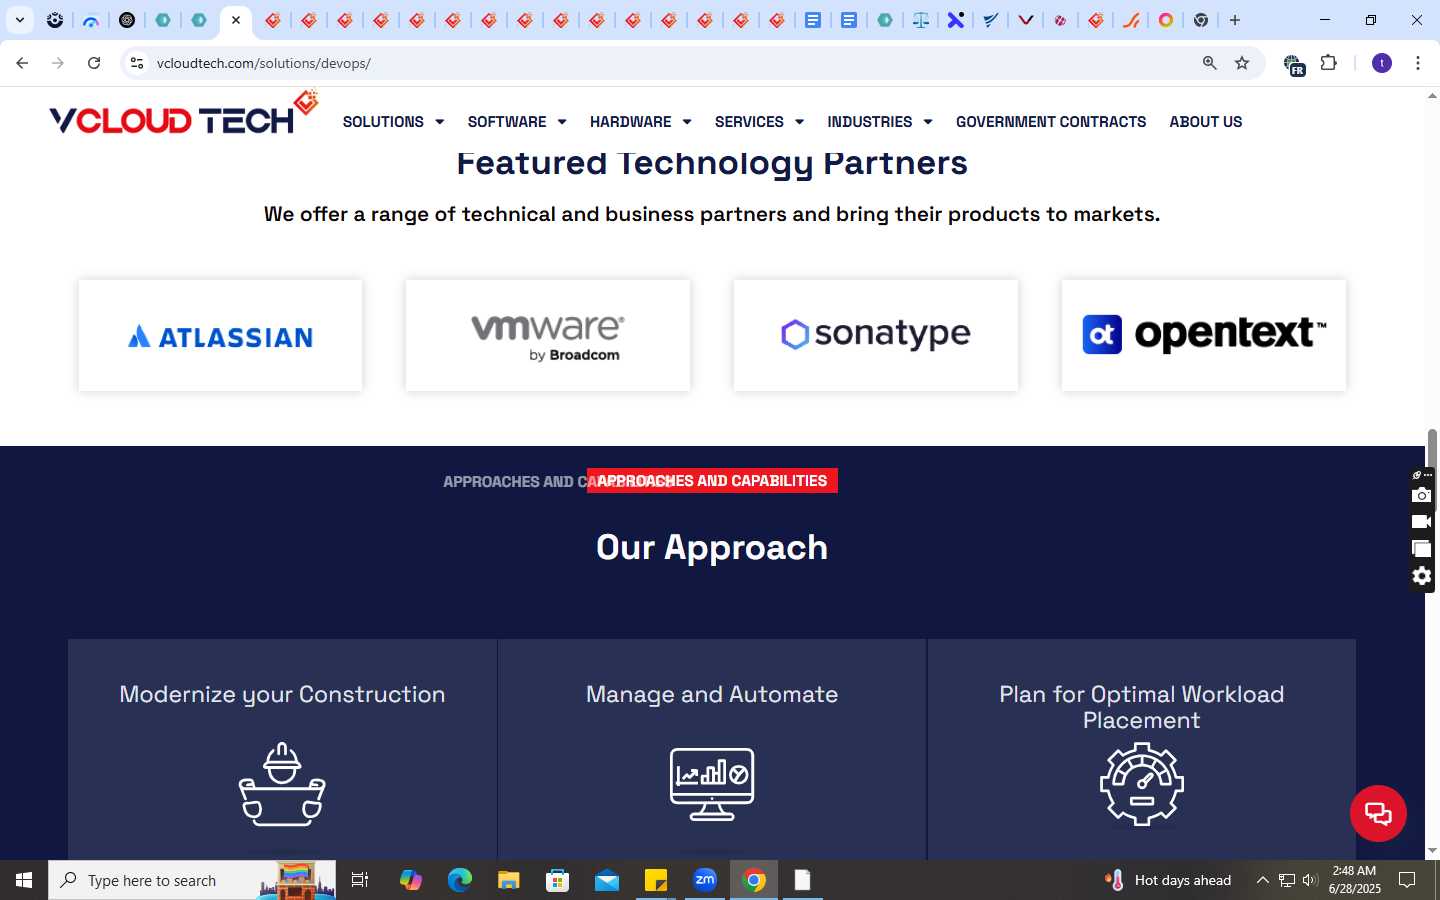Screen dimensions: 1440x900
Task: Open the Mail app from the taskbar
Action: click(607, 880)
